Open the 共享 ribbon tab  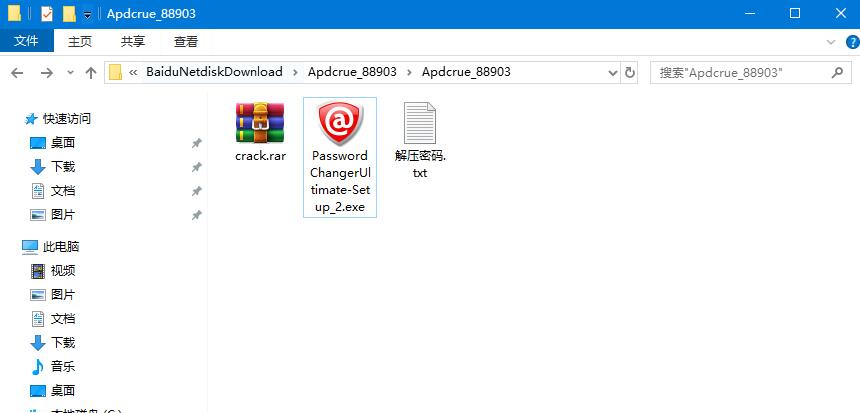click(x=133, y=41)
